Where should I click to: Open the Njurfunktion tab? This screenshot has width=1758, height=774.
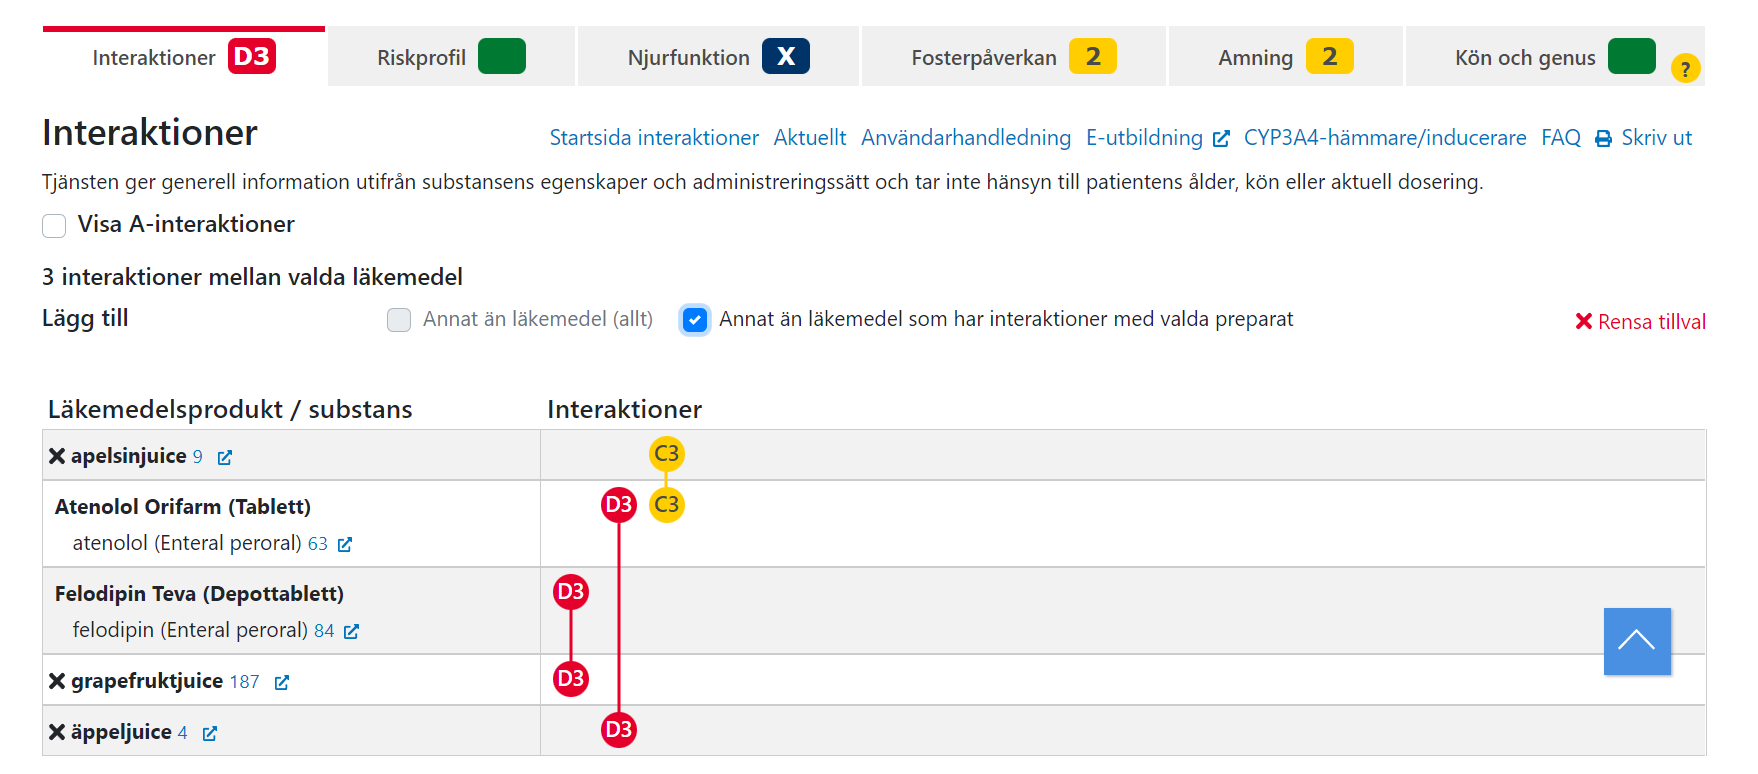(x=718, y=57)
